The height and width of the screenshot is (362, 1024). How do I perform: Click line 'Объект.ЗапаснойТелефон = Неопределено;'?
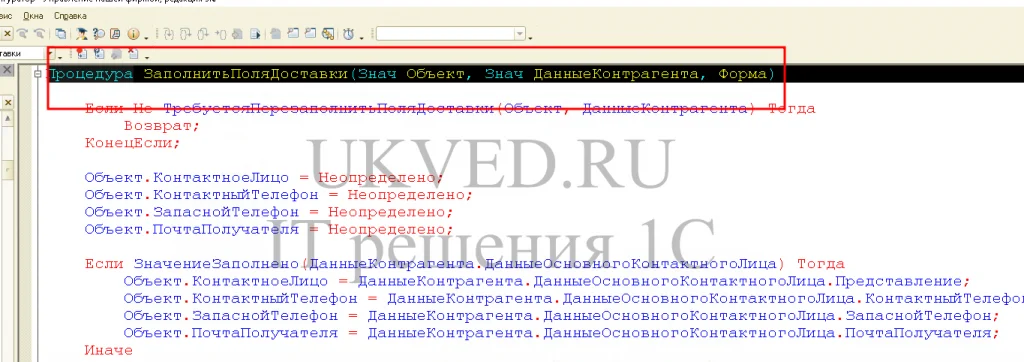(268, 212)
